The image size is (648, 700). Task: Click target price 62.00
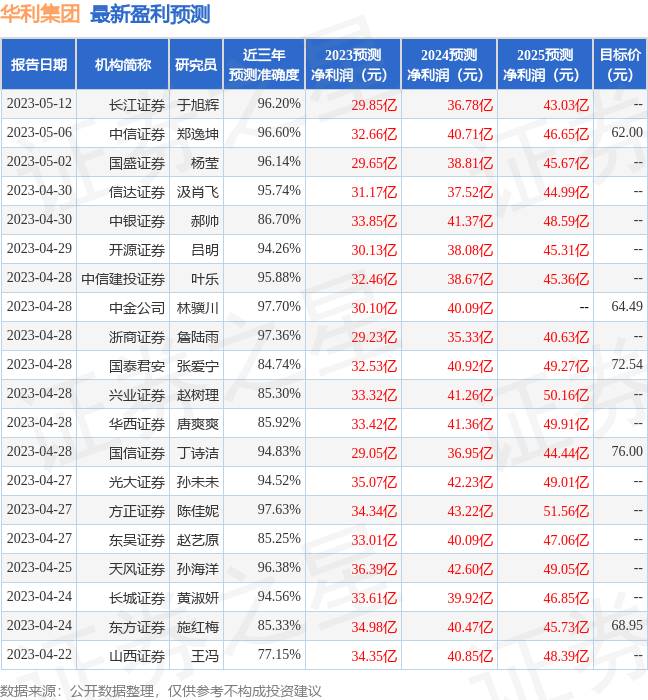click(x=627, y=133)
